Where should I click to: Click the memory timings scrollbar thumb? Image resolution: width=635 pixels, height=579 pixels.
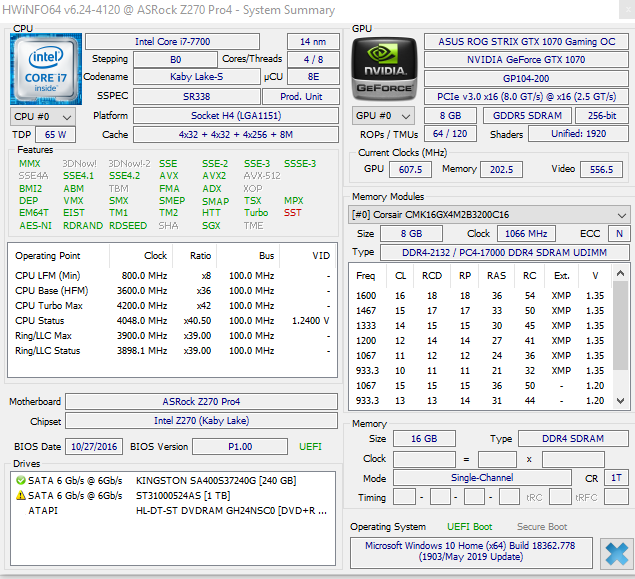click(x=620, y=326)
